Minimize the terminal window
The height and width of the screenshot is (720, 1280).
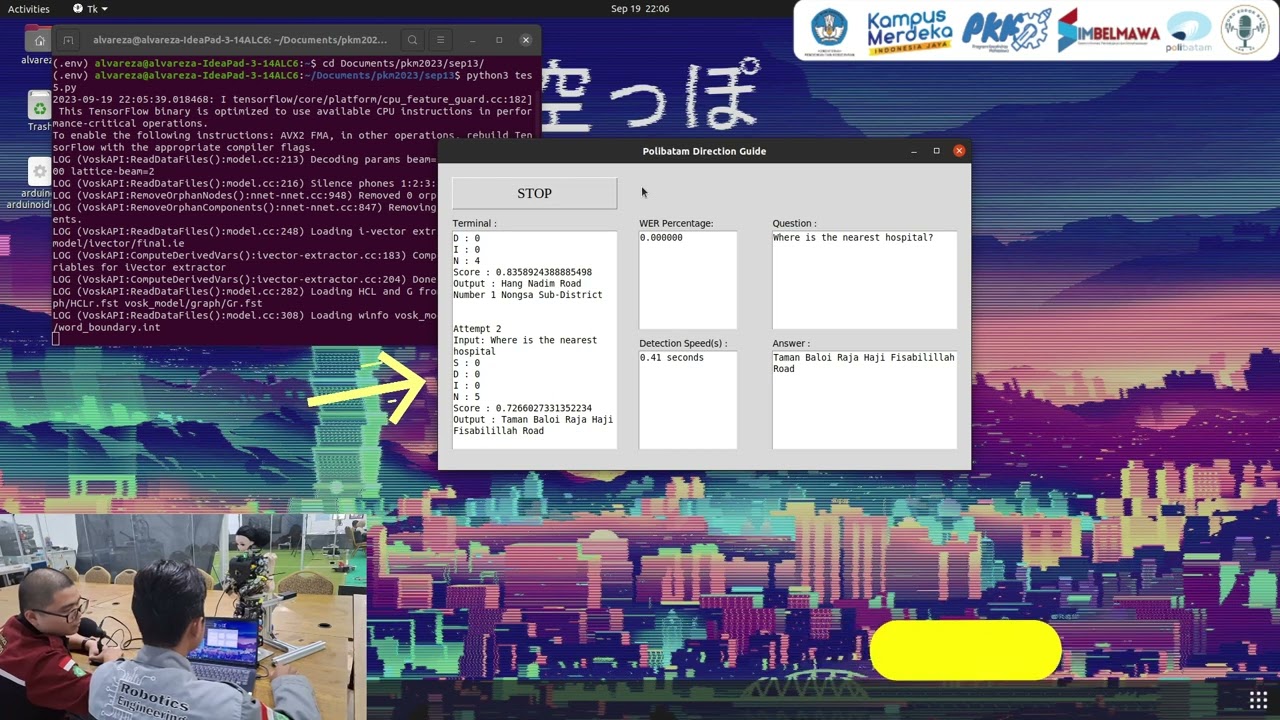coord(472,40)
